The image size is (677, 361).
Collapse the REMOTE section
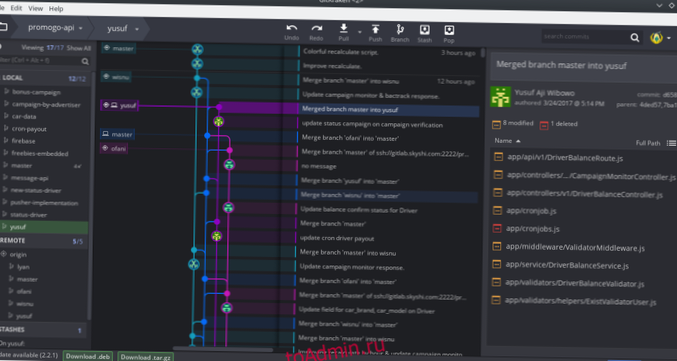pyautogui.click(x=13, y=241)
